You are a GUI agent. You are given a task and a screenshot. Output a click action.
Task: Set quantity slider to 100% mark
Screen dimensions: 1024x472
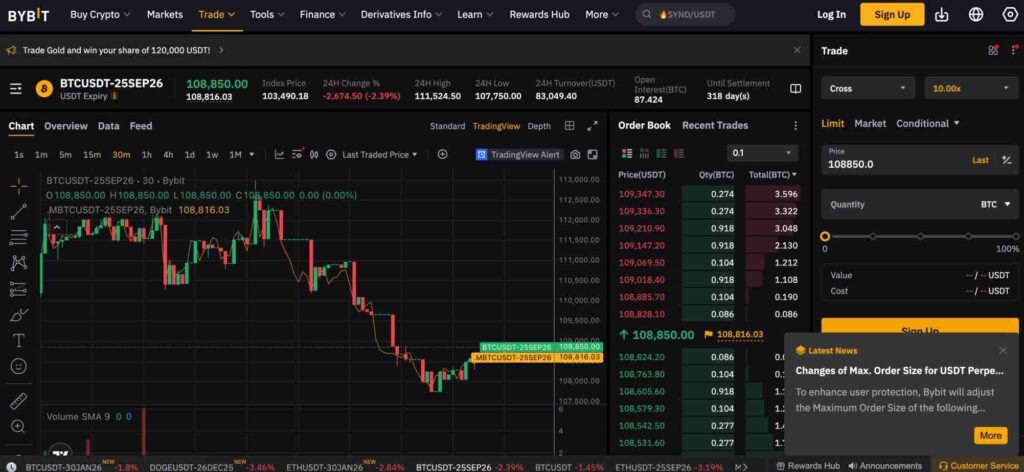point(1014,236)
